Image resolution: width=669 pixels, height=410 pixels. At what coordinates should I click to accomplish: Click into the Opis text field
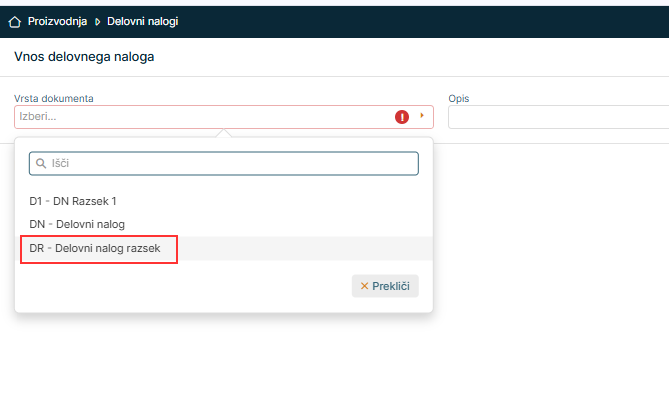[555, 117]
